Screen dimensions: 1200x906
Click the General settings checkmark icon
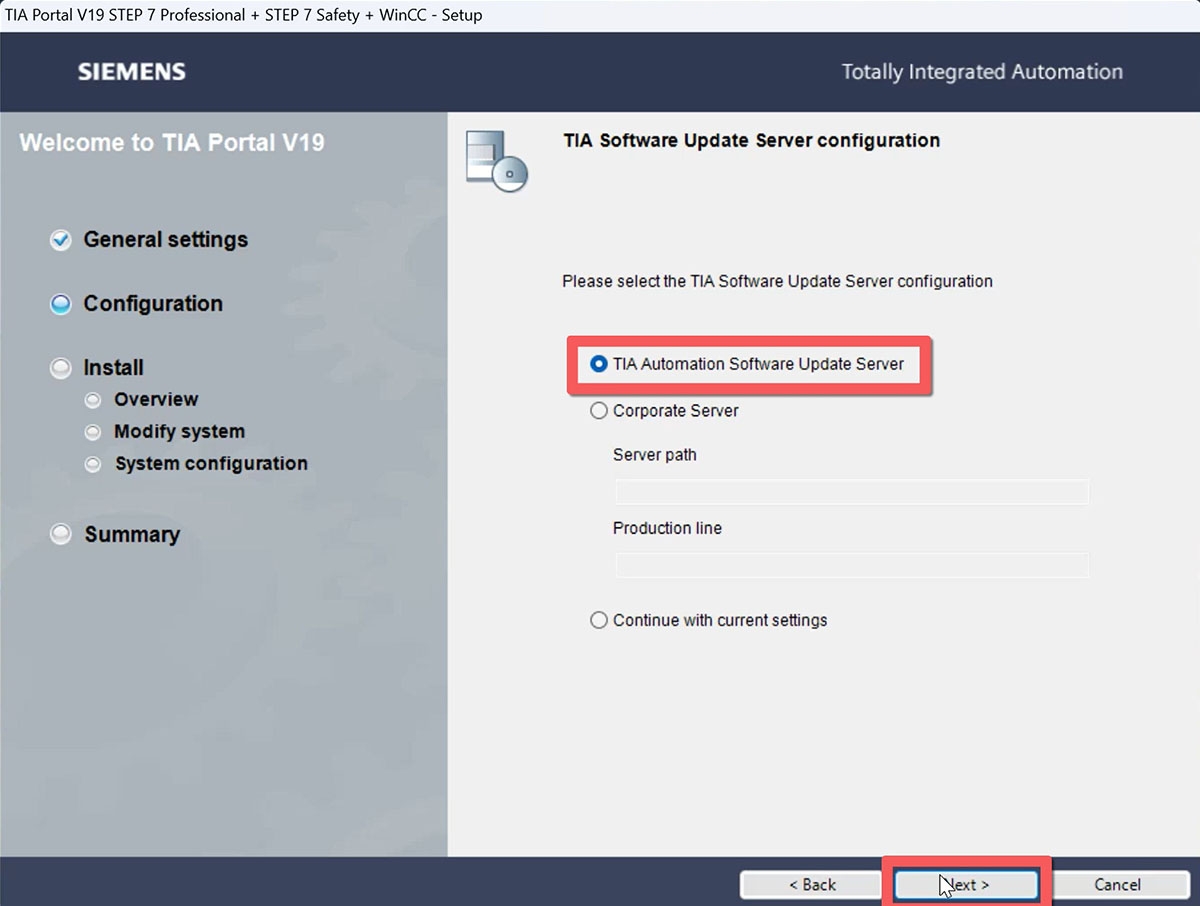point(61,240)
